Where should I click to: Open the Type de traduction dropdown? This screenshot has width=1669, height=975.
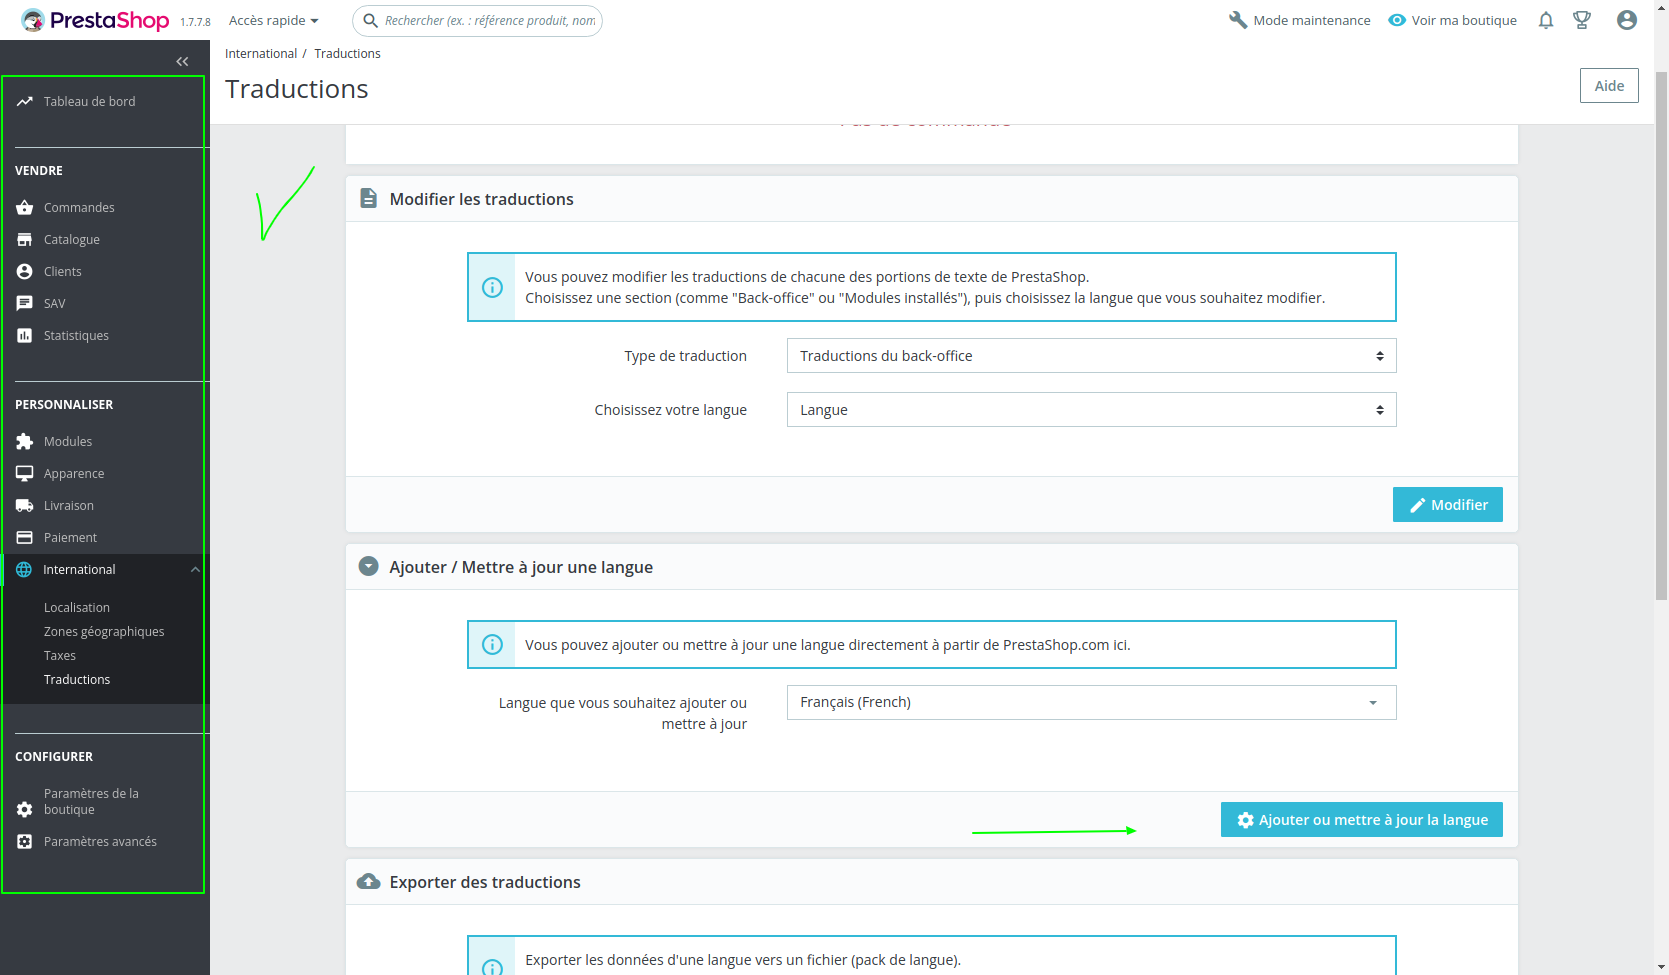point(1090,355)
